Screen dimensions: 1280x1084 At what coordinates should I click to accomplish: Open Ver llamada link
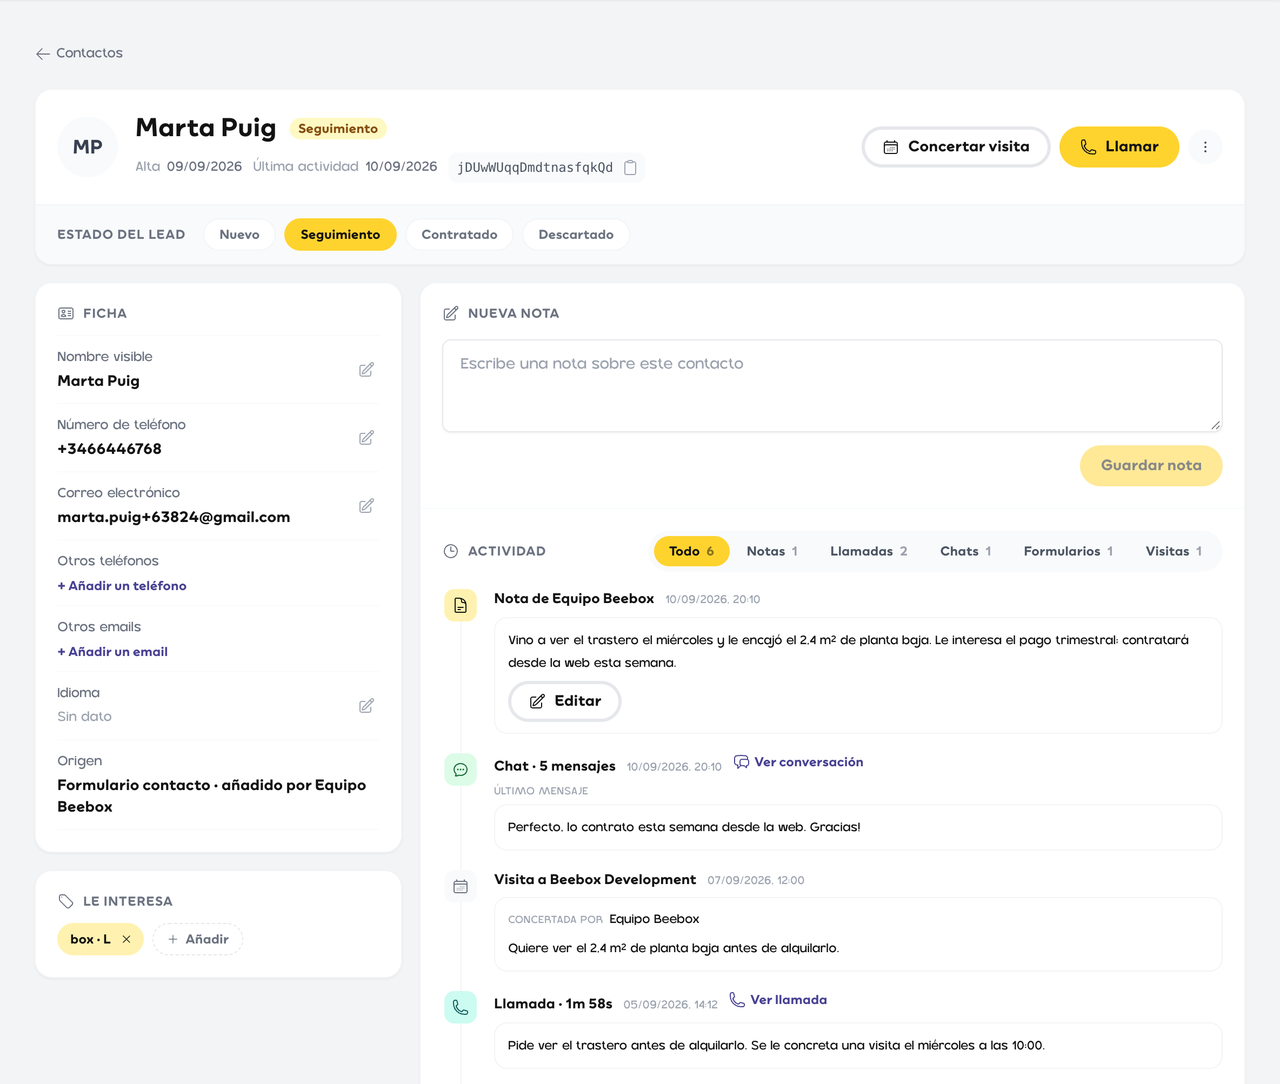(778, 1000)
